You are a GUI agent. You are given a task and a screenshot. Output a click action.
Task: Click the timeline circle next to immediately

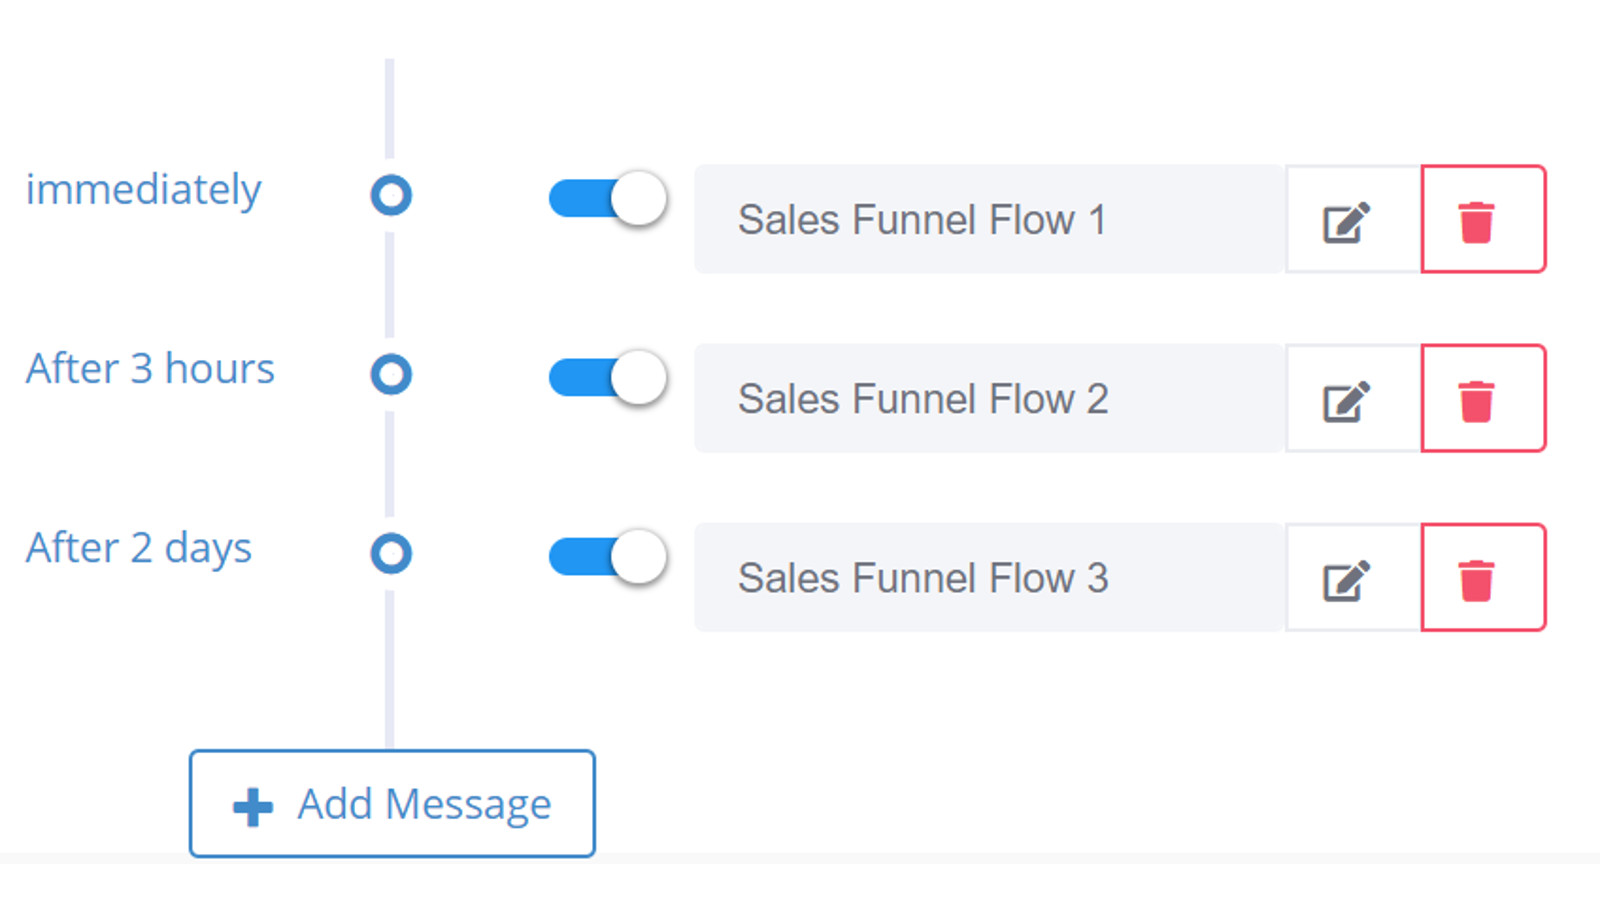(391, 195)
